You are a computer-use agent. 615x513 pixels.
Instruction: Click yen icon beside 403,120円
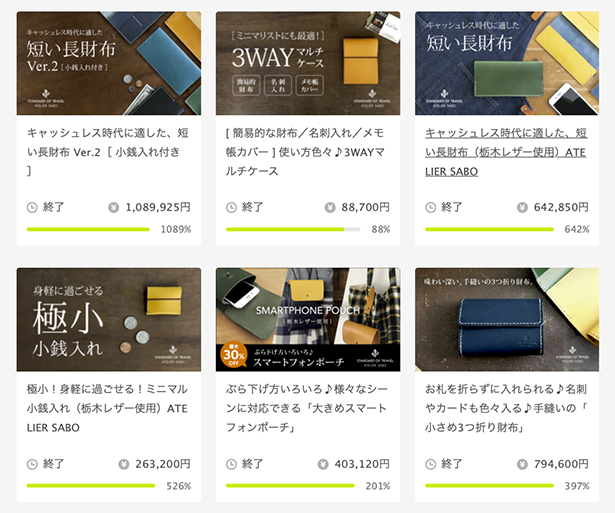click(323, 464)
